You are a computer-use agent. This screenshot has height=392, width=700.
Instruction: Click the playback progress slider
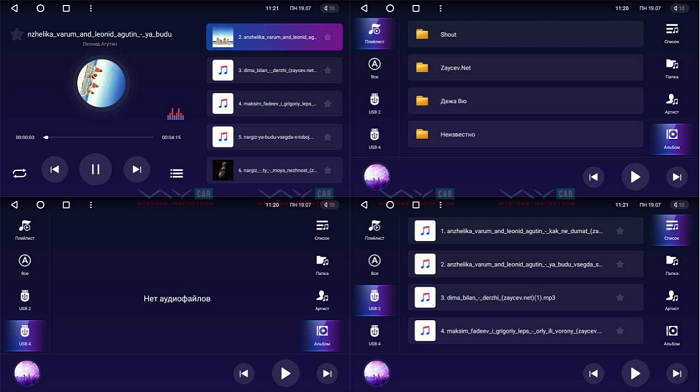point(99,138)
